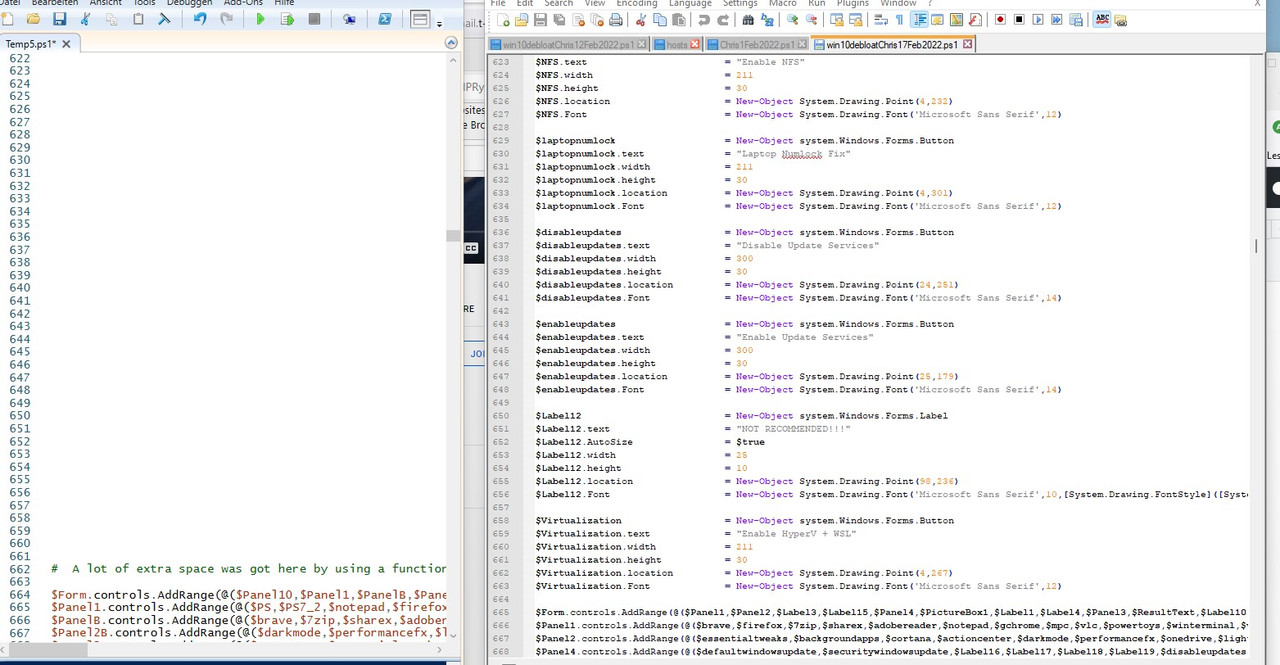Viewport: 1280px width, 665px height.
Task: Click the blue Undo arrow in ISE
Action: pyautogui.click(x=200, y=19)
